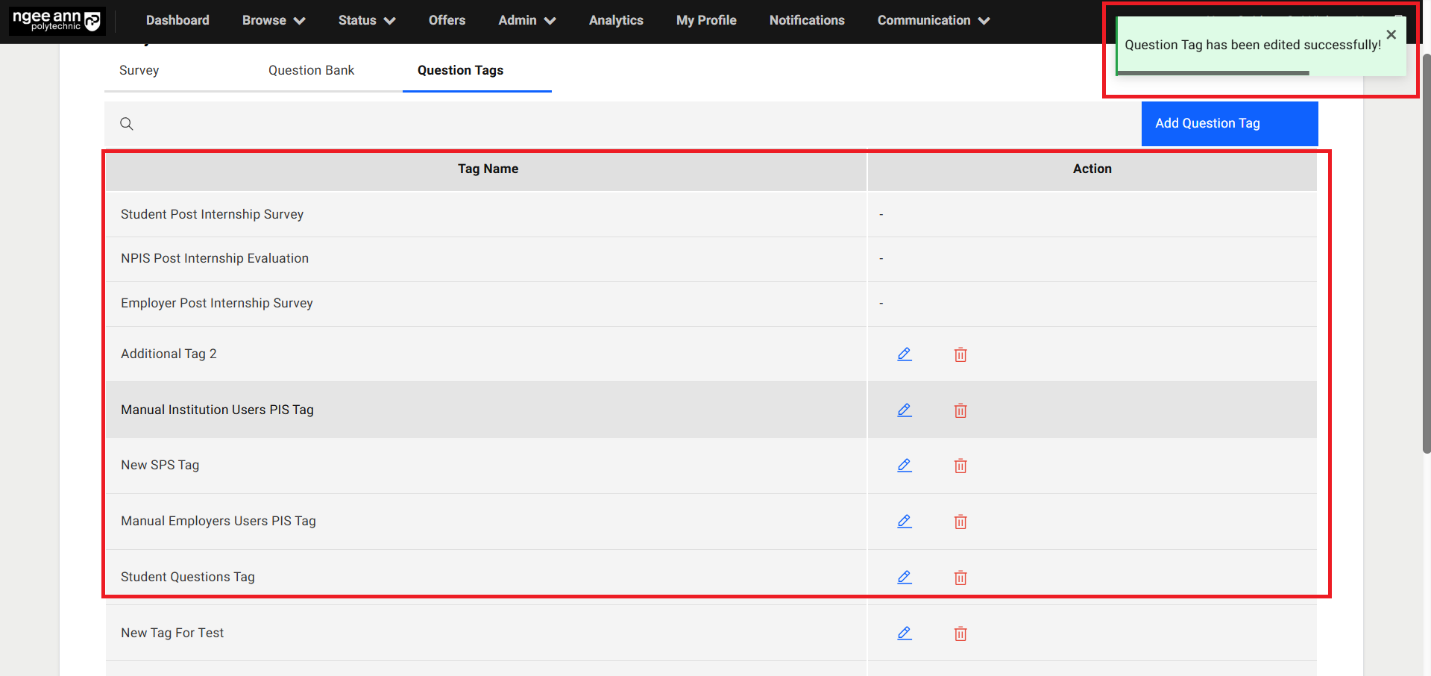This screenshot has height=676, width=1431.
Task: Delete the Student Questions Tag
Action: (960, 578)
